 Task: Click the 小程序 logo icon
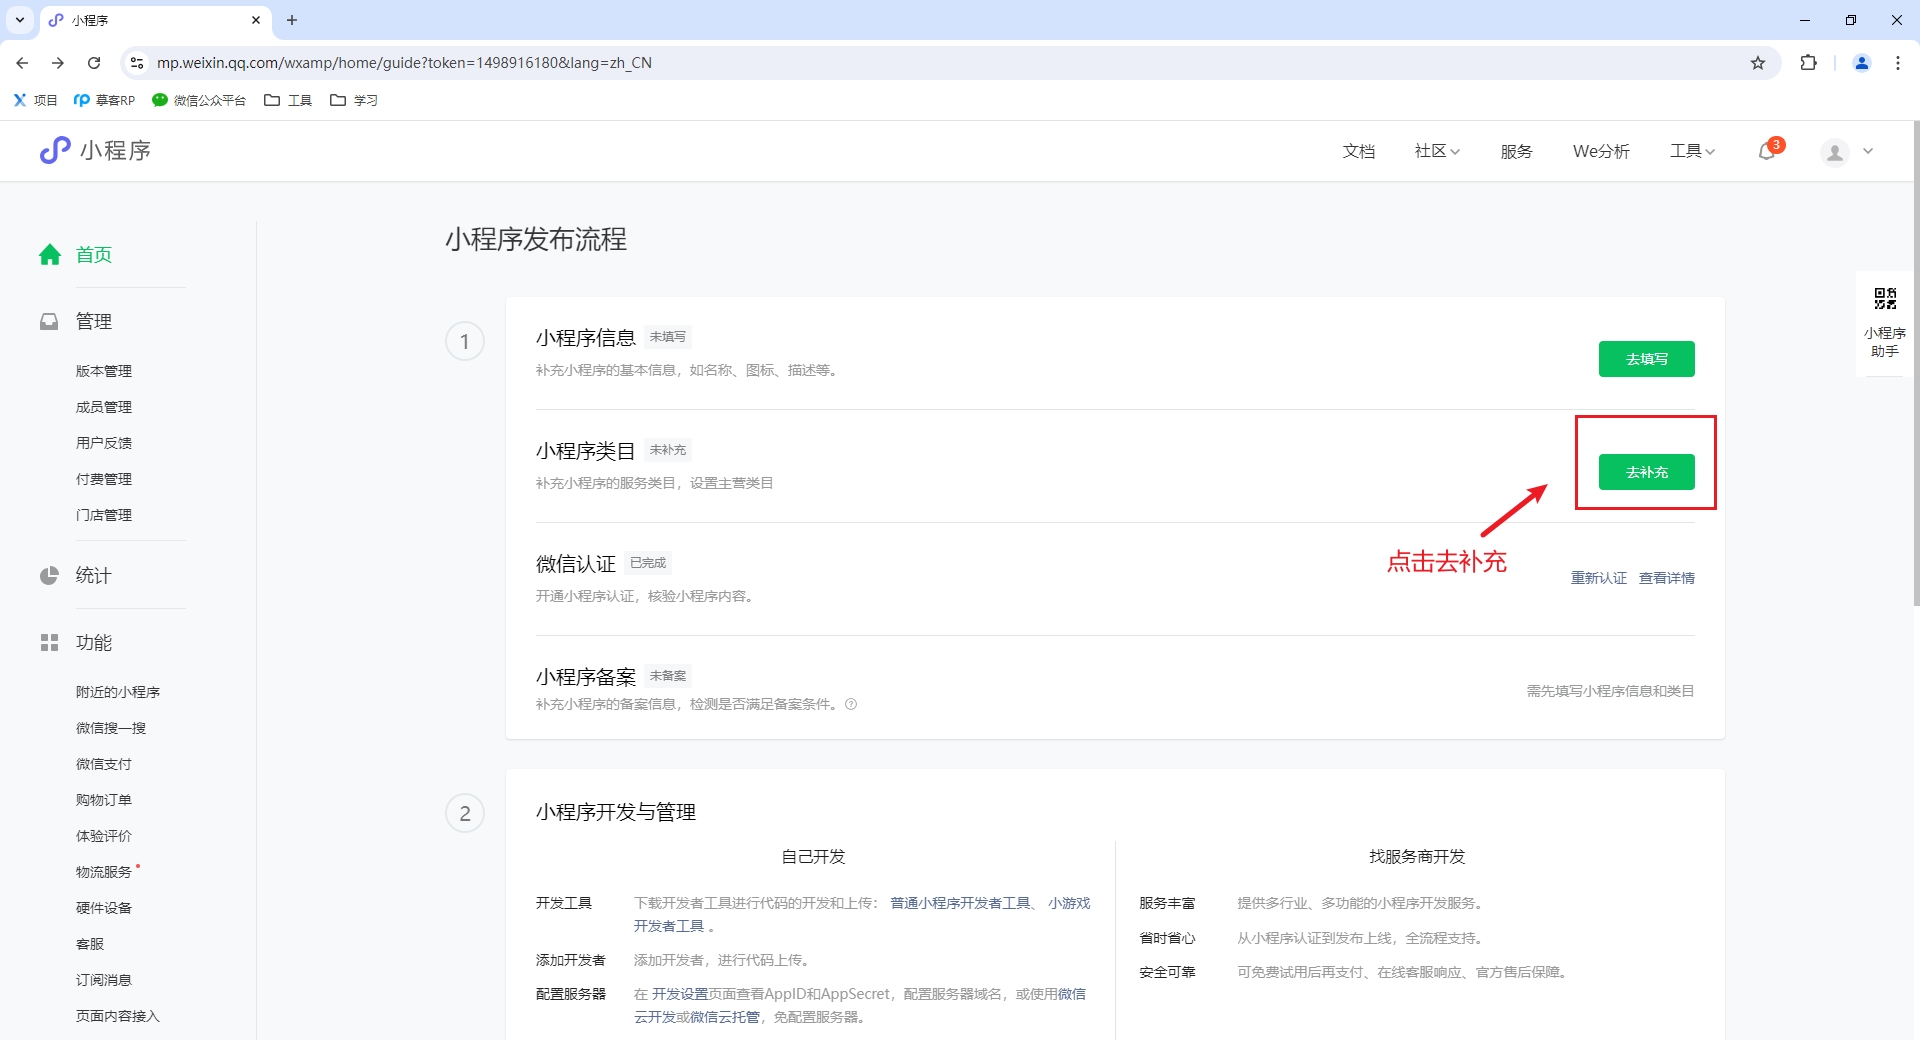55,150
